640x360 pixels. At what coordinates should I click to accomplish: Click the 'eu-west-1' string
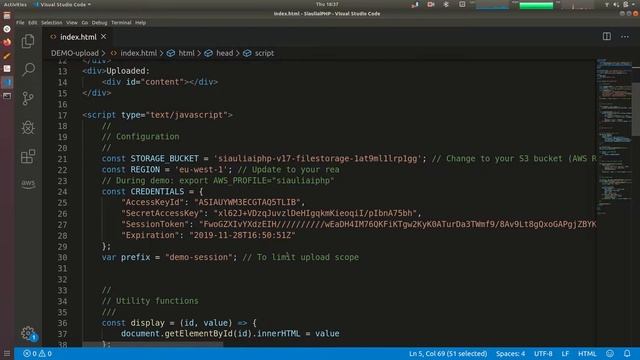pos(201,169)
